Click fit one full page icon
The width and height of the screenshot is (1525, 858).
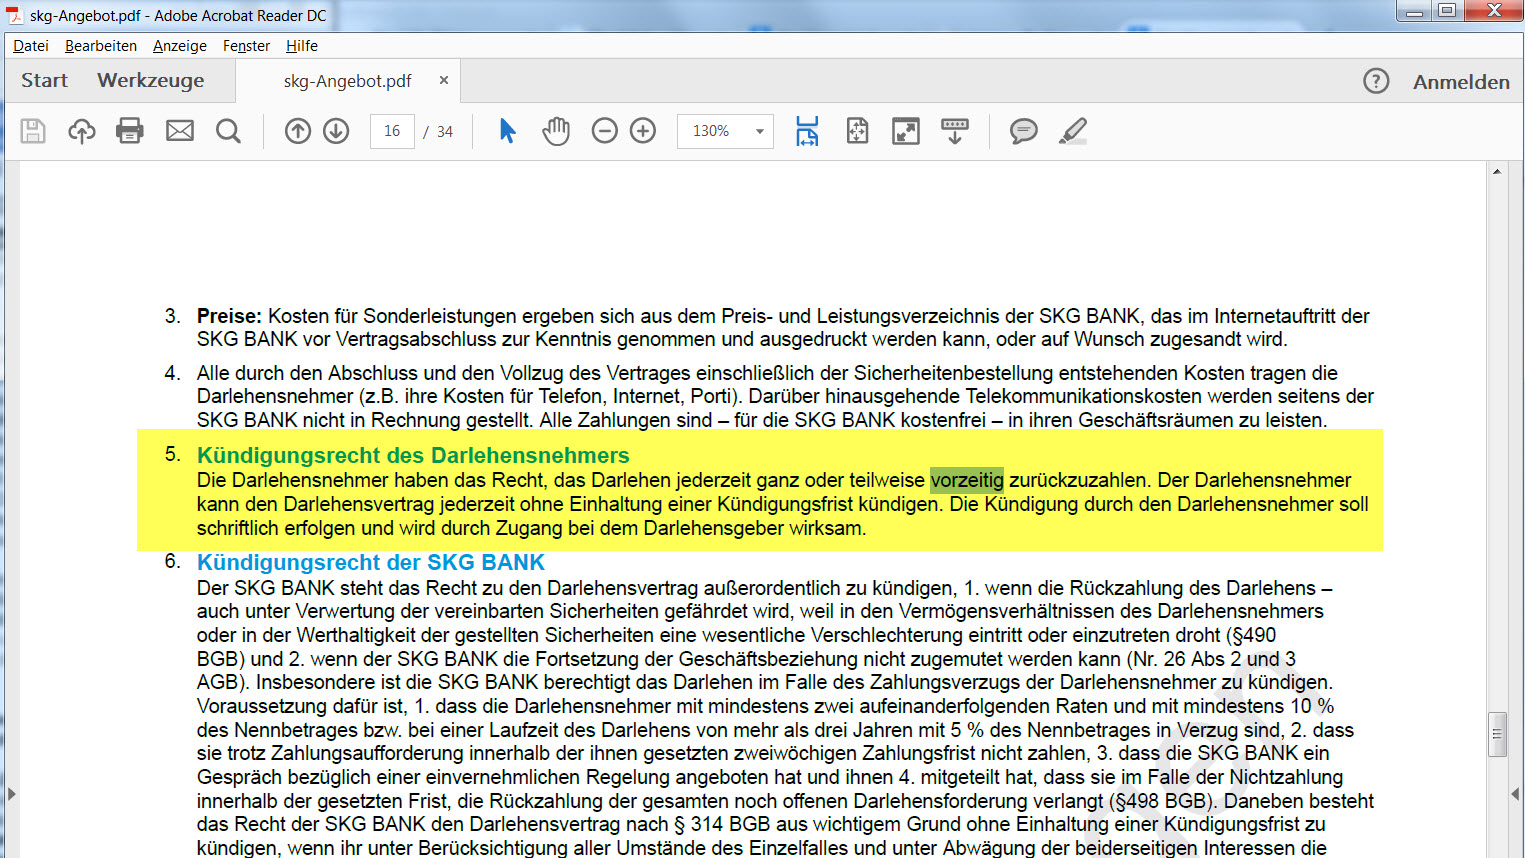pos(858,131)
